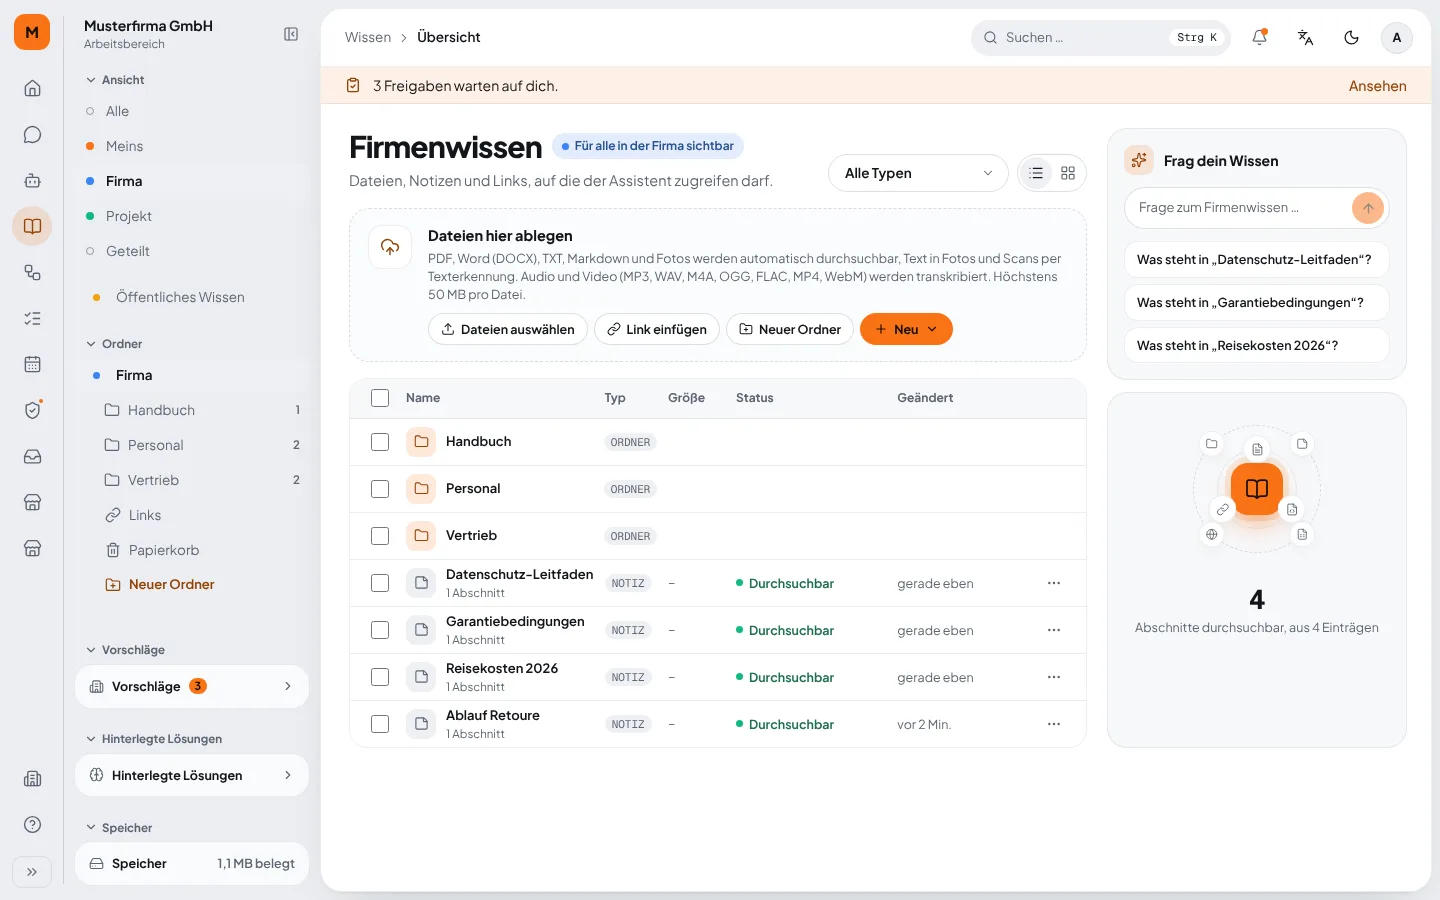Check the Garantiebedingungen row checkbox
This screenshot has height=900, width=1440.
(x=380, y=630)
